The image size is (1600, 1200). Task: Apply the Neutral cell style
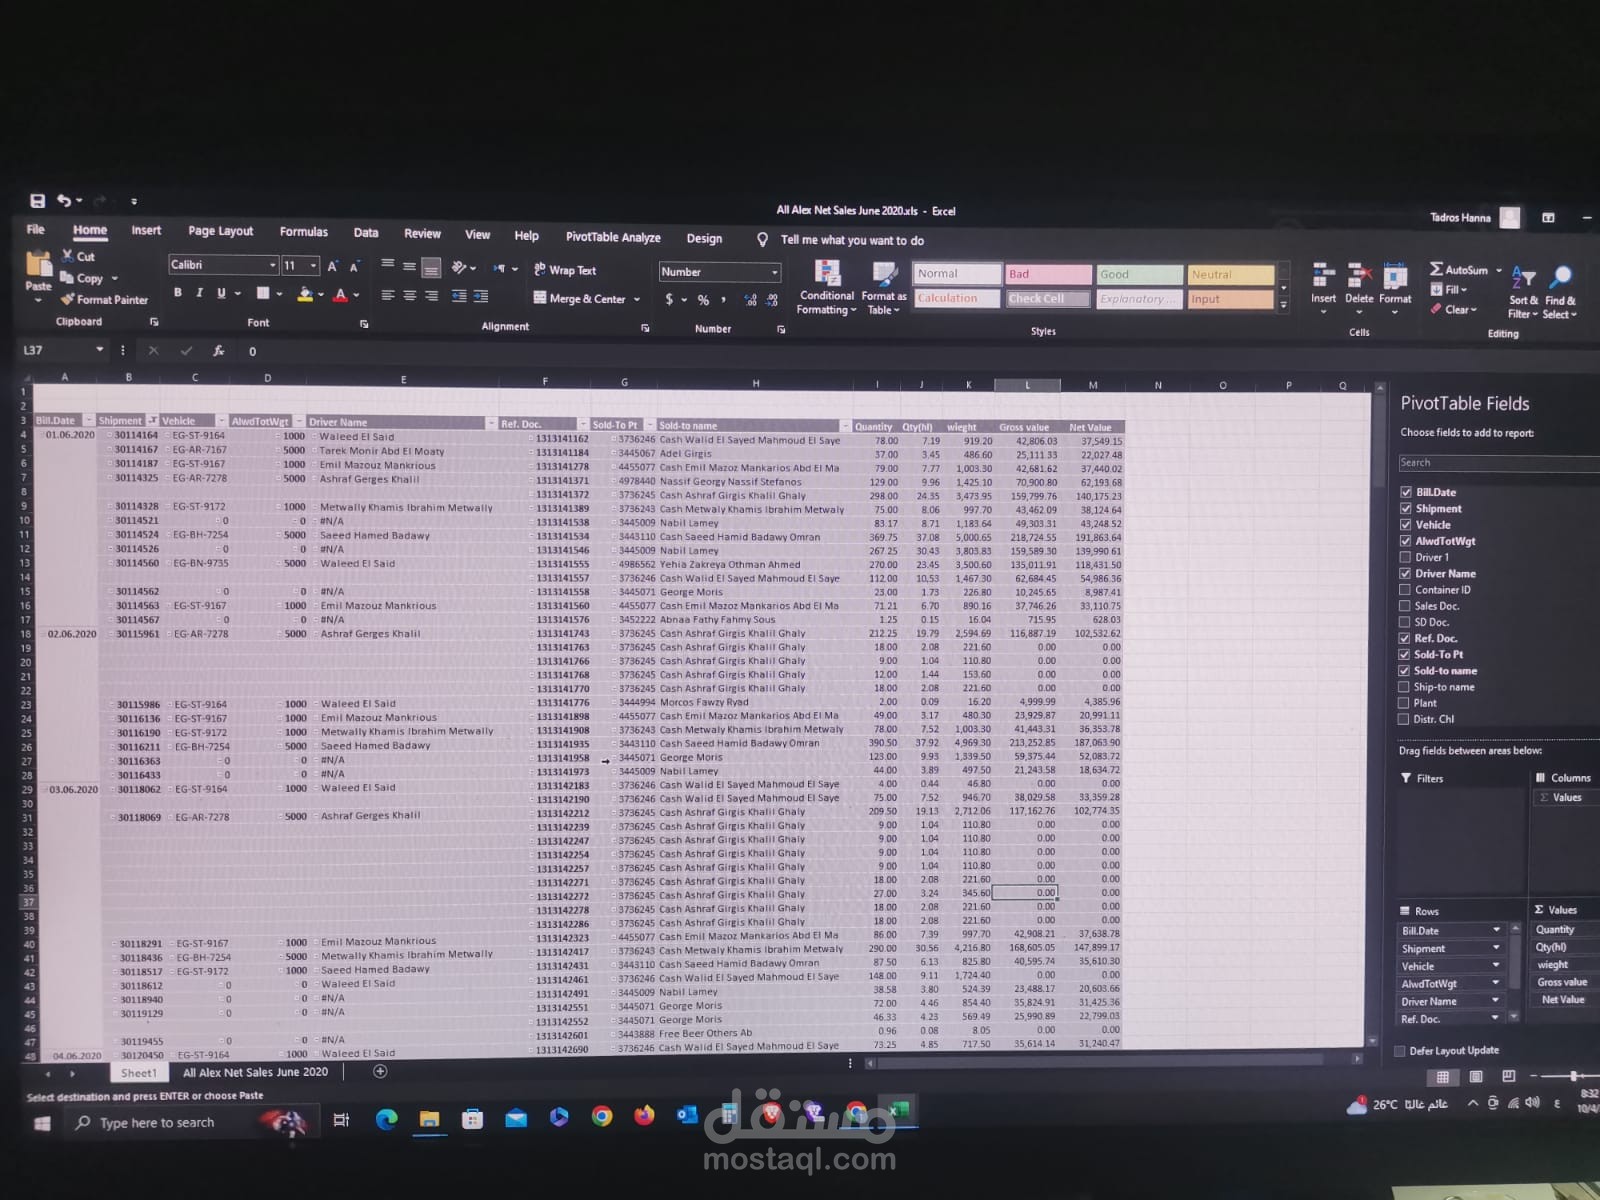click(1230, 275)
